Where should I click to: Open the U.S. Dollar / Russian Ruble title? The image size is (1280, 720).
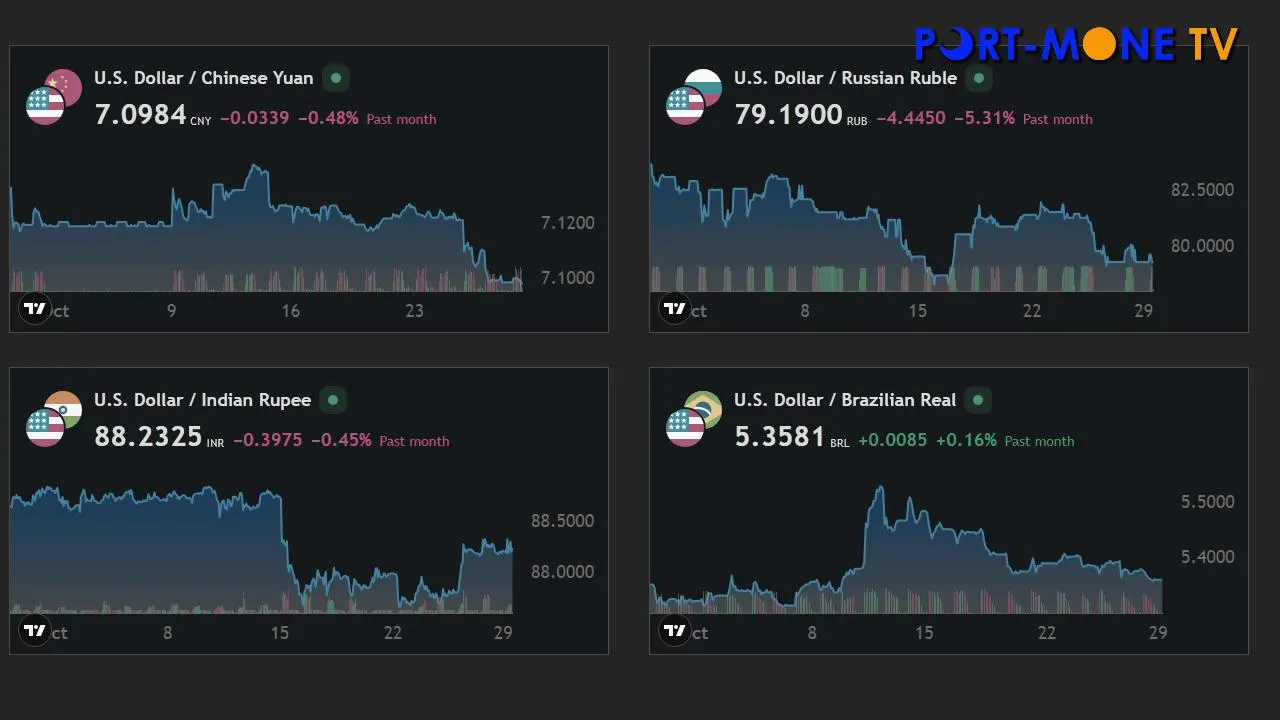coord(845,78)
